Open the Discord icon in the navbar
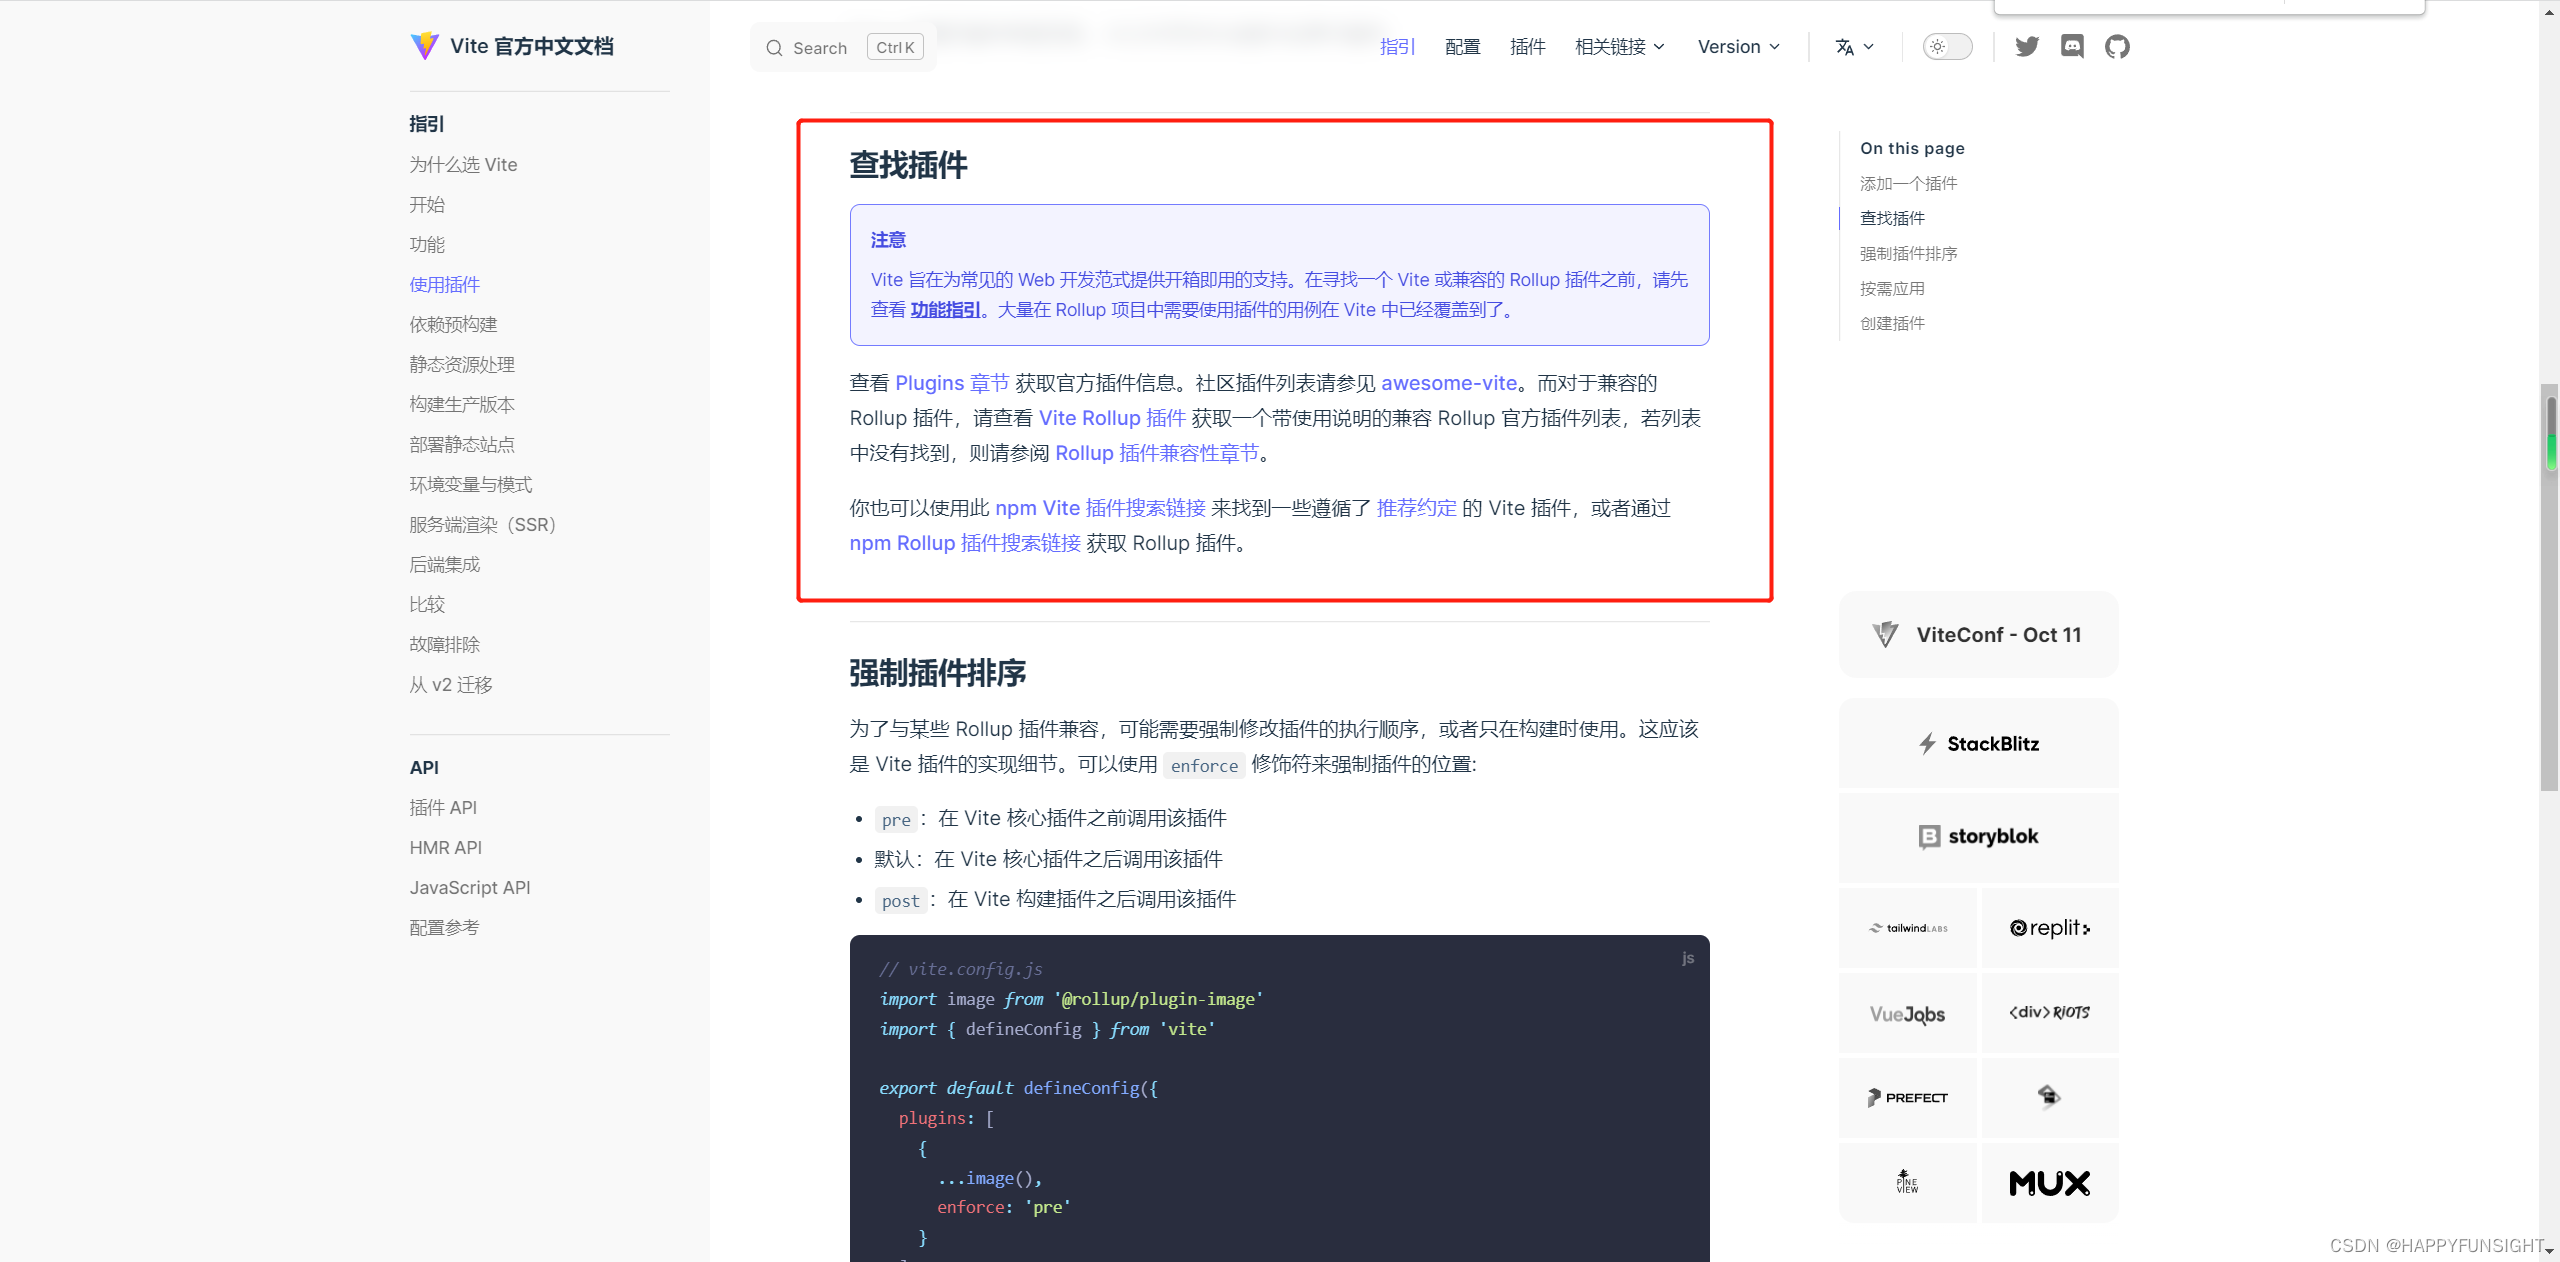 coord(2072,46)
